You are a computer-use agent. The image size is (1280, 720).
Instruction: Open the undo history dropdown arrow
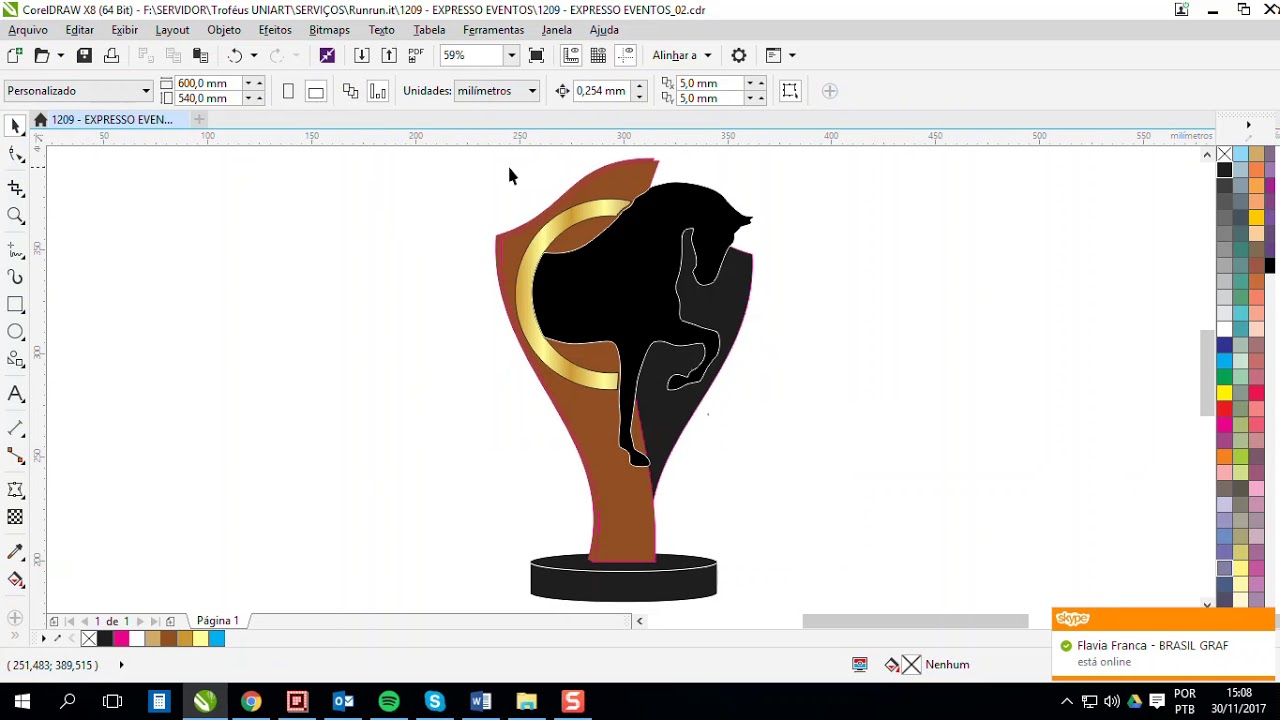(x=254, y=56)
